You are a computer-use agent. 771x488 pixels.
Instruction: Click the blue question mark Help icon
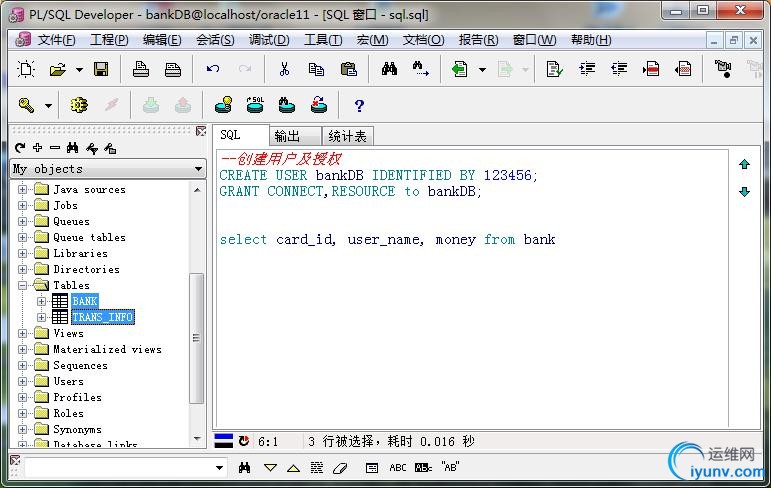click(359, 105)
